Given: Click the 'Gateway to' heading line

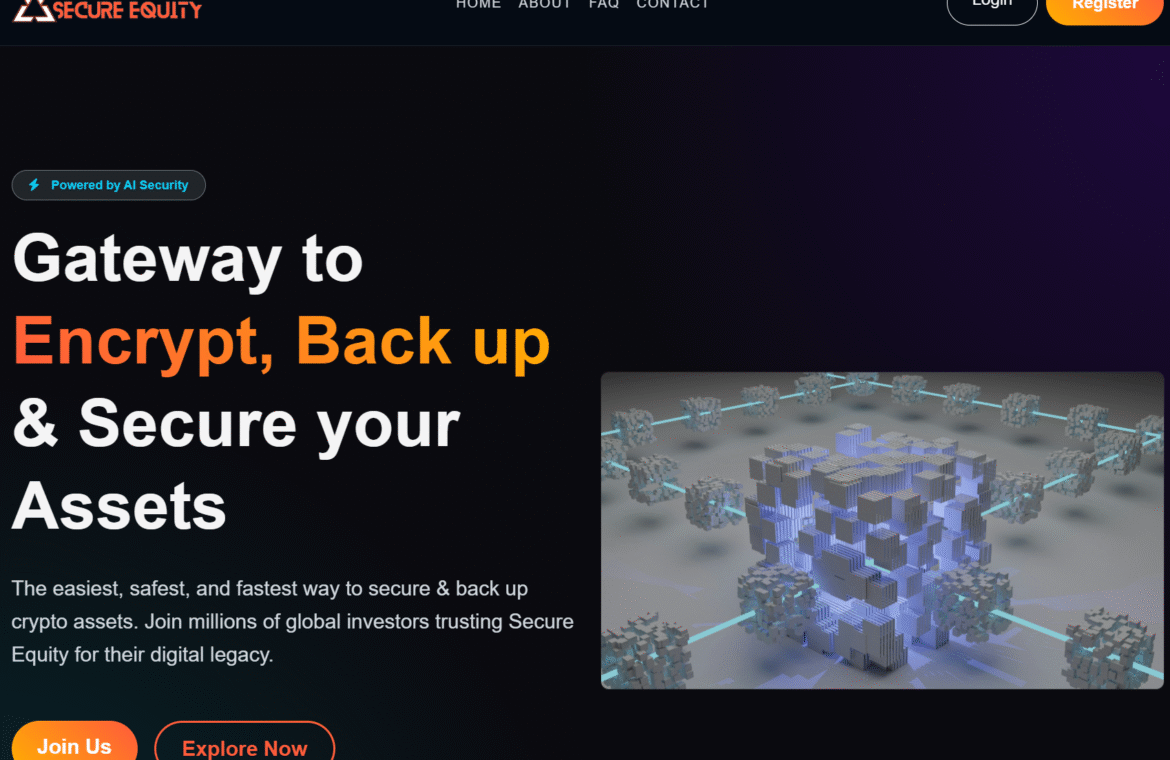Looking at the screenshot, I should coord(187,260).
